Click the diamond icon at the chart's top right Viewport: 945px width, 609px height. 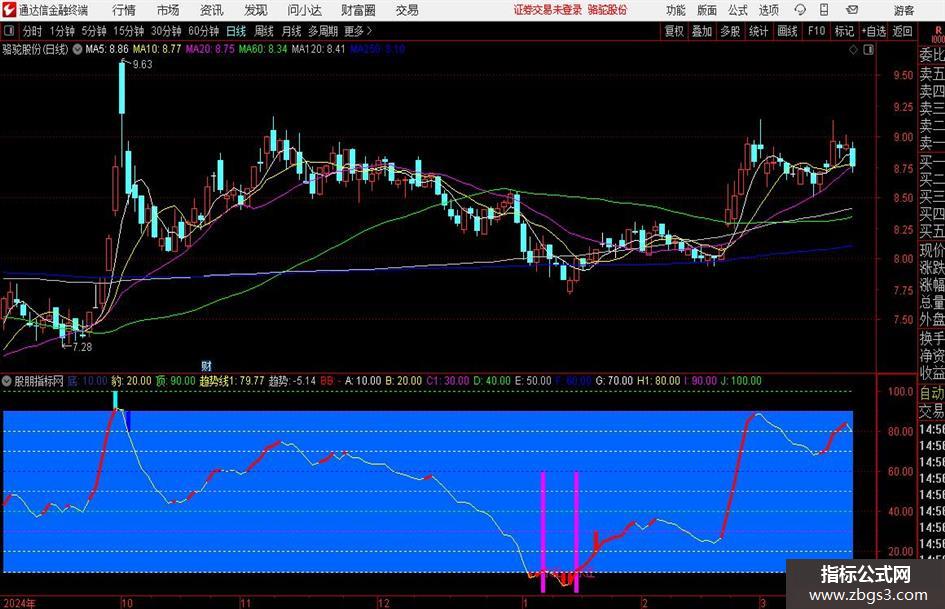[x=853, y=50]
